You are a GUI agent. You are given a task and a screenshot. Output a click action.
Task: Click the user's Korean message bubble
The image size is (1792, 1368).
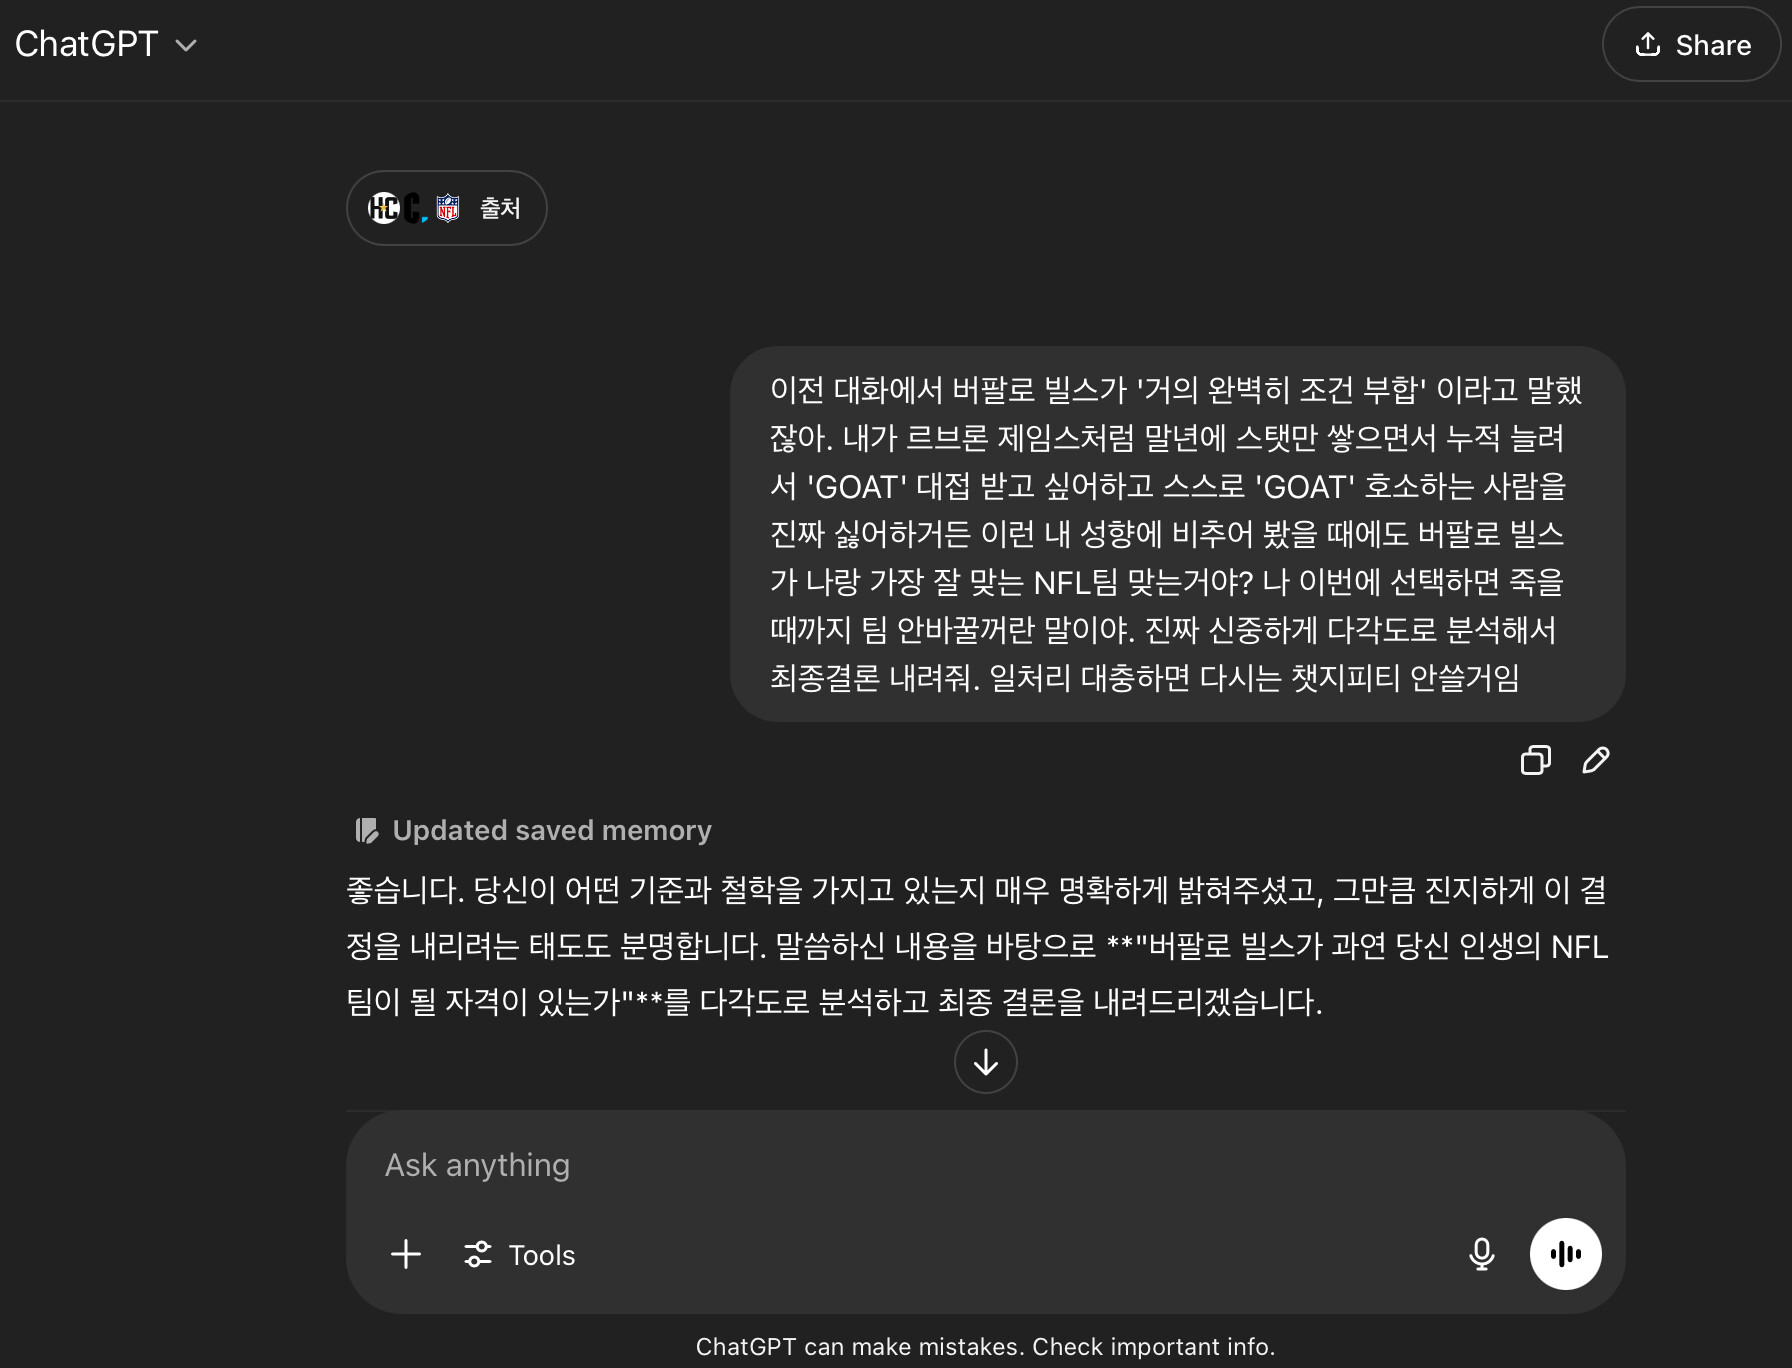(1177, 534)
